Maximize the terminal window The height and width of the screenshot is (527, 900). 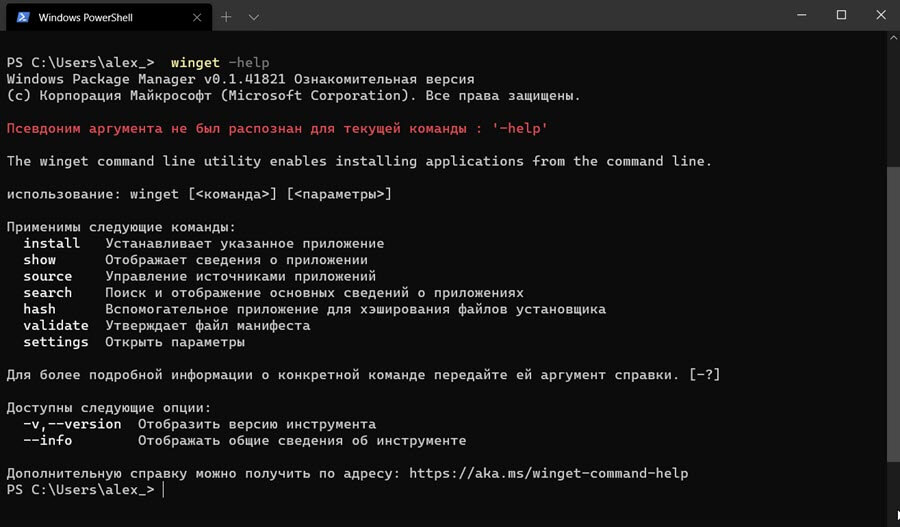[x=841, y=15]
